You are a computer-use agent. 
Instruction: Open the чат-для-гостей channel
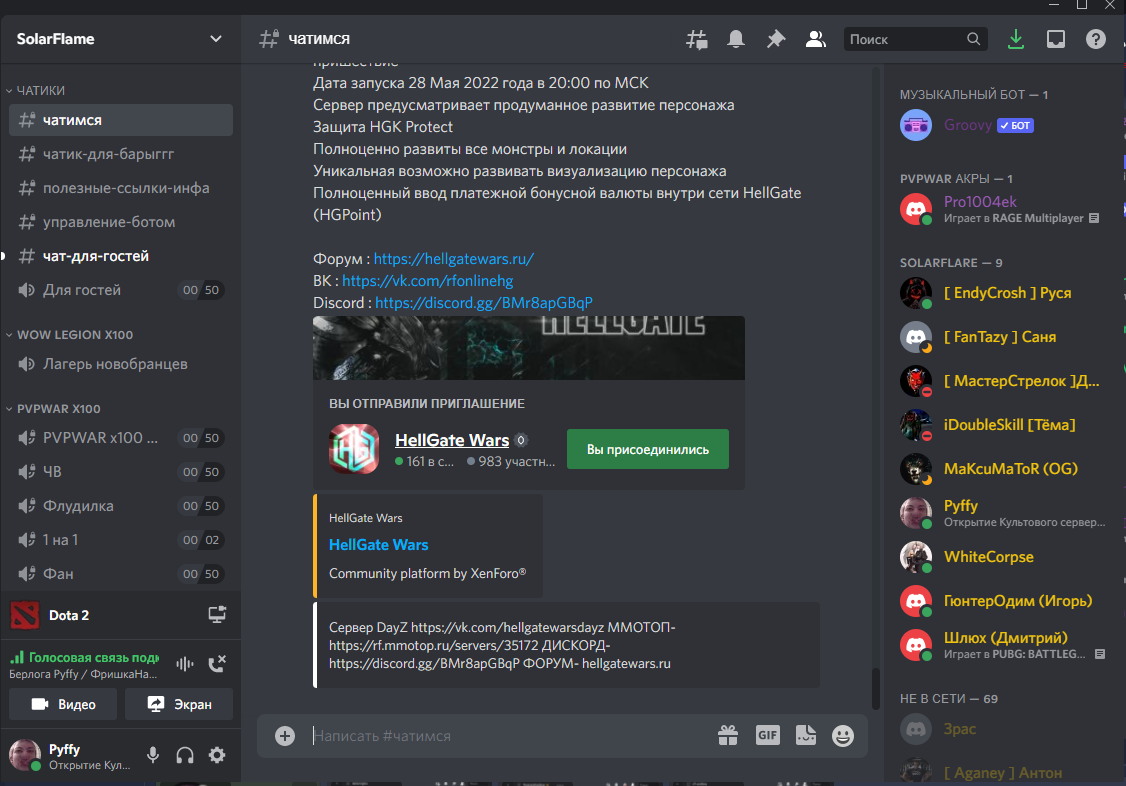pyautogui.click(x=121, y=256)
